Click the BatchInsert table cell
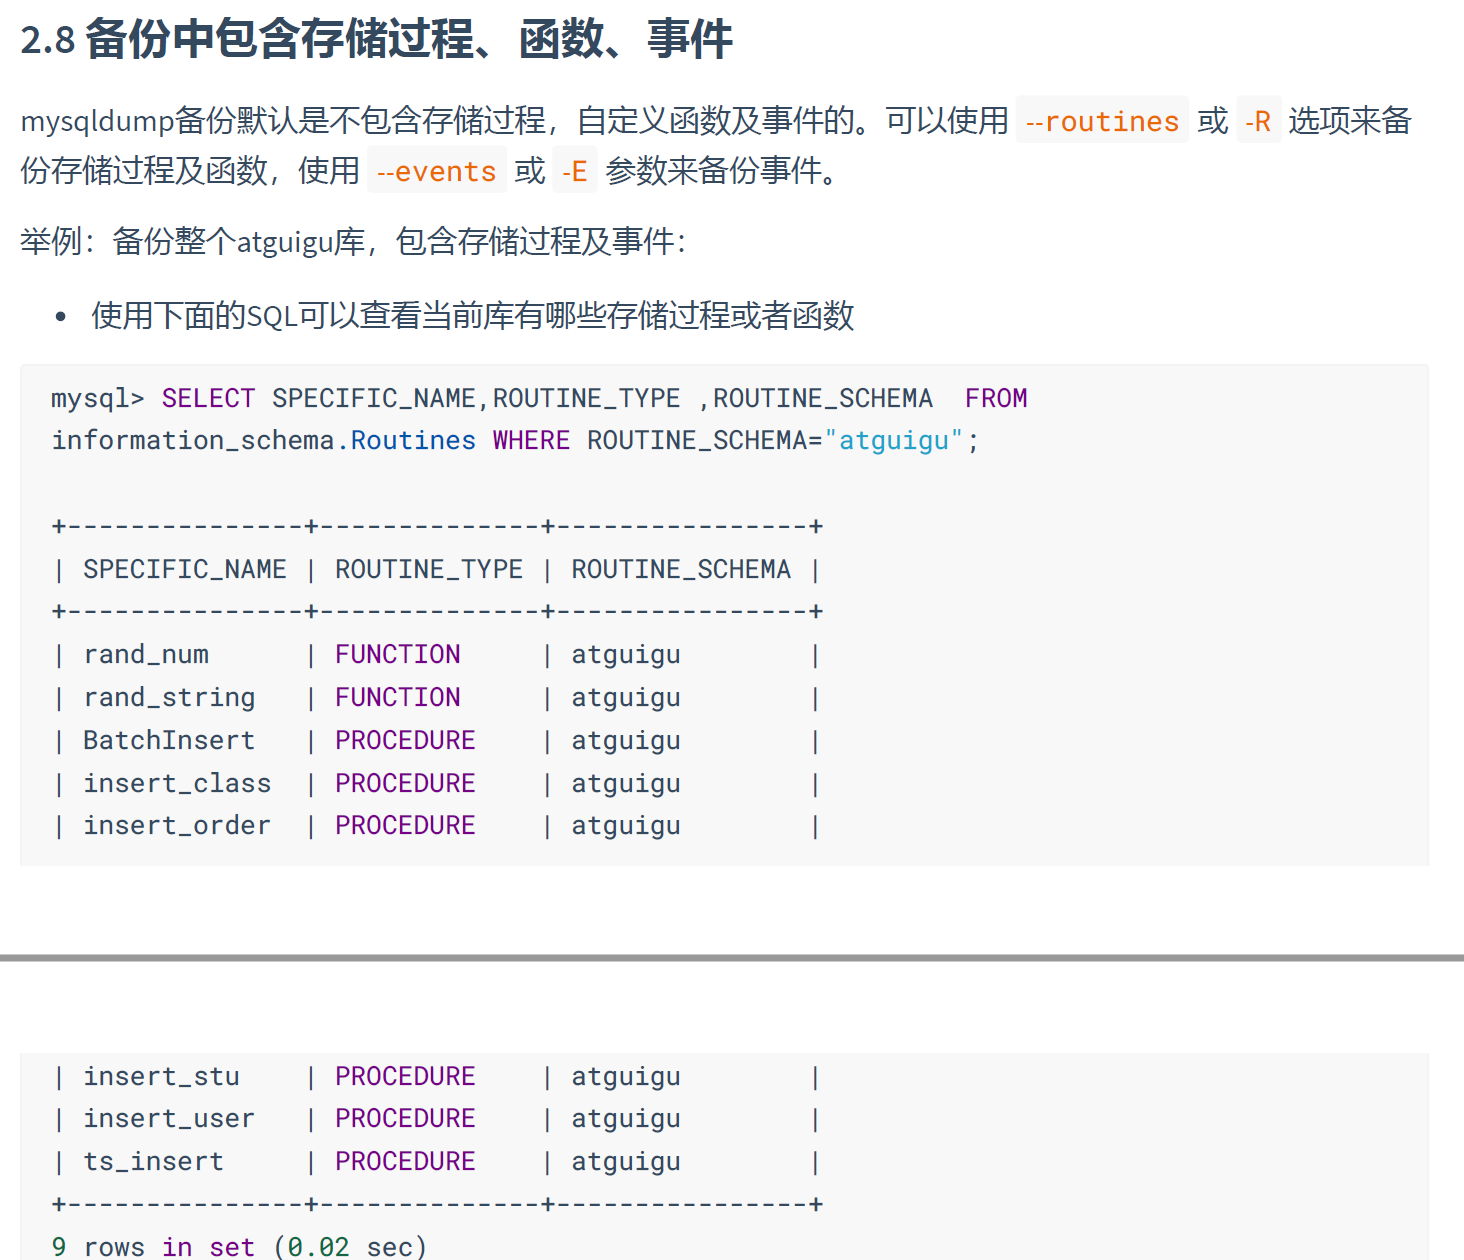Image resolution: width=1464 pixels, height=1260 pixels. [169, 740]
